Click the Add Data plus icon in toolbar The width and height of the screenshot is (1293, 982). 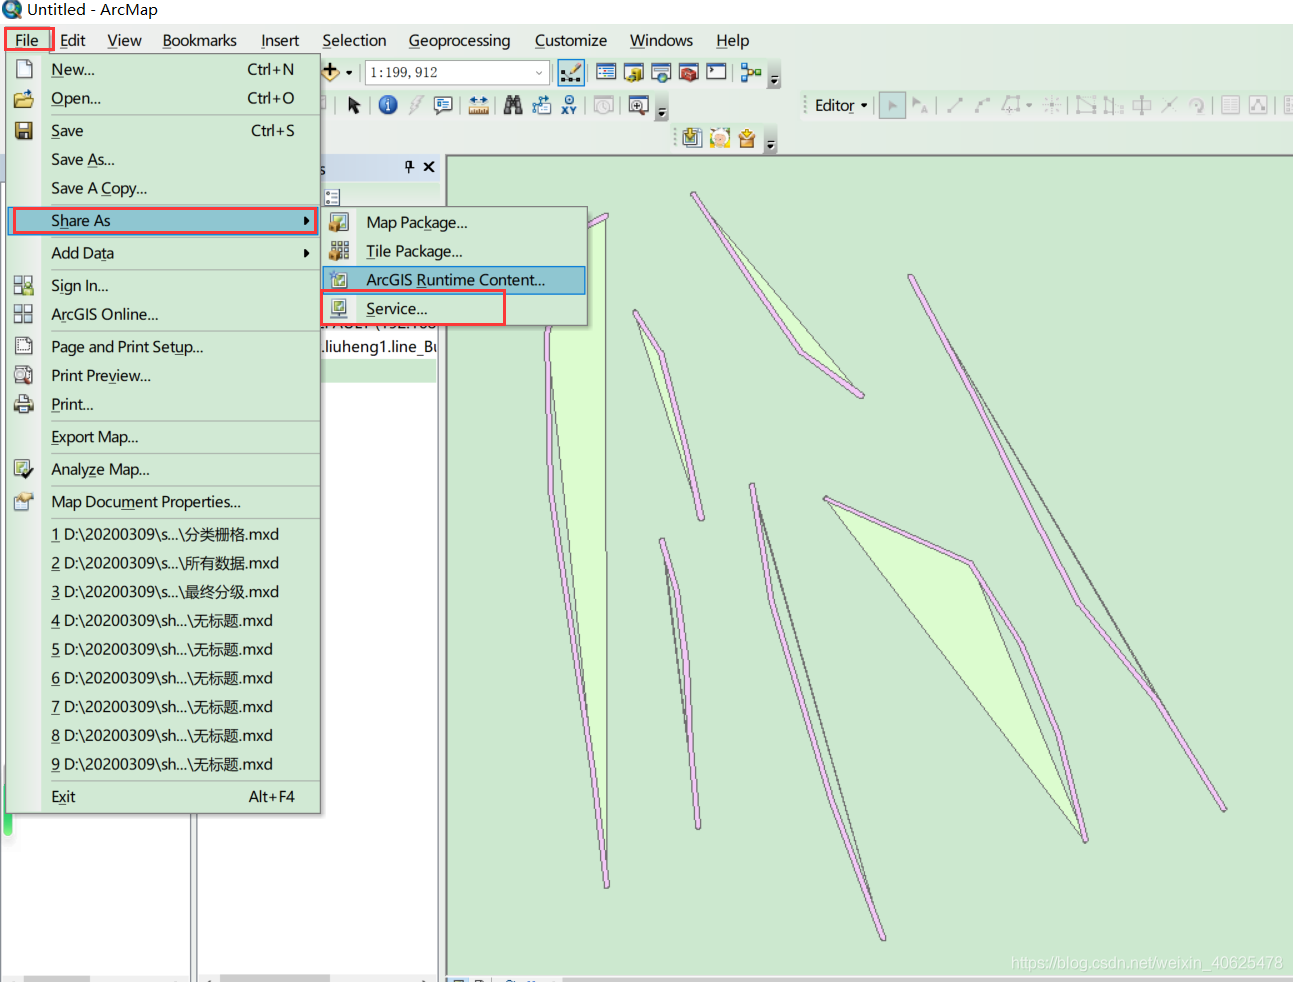click(331, 72)
